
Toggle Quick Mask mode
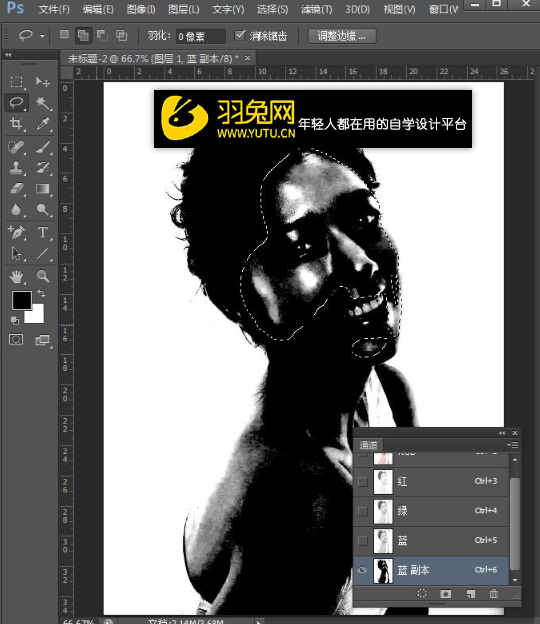16,339
